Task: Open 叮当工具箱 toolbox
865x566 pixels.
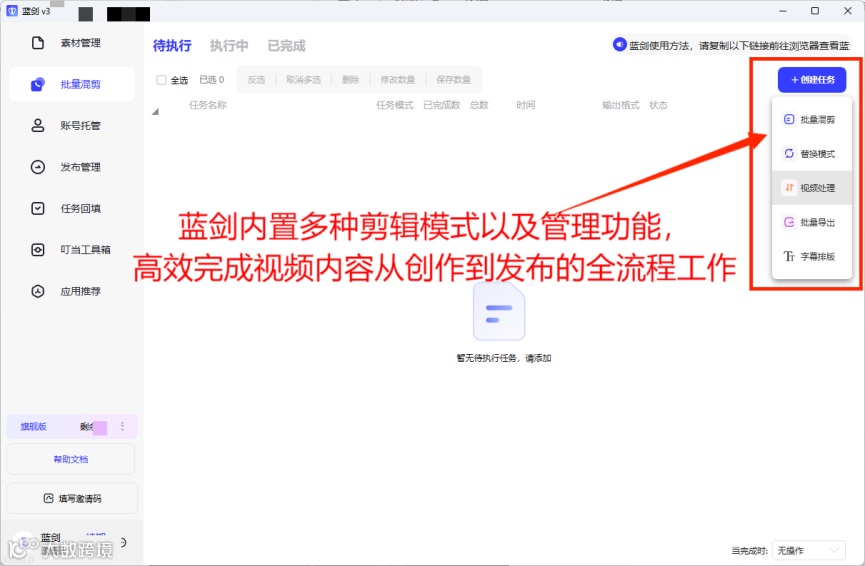Action: point(72,250)
